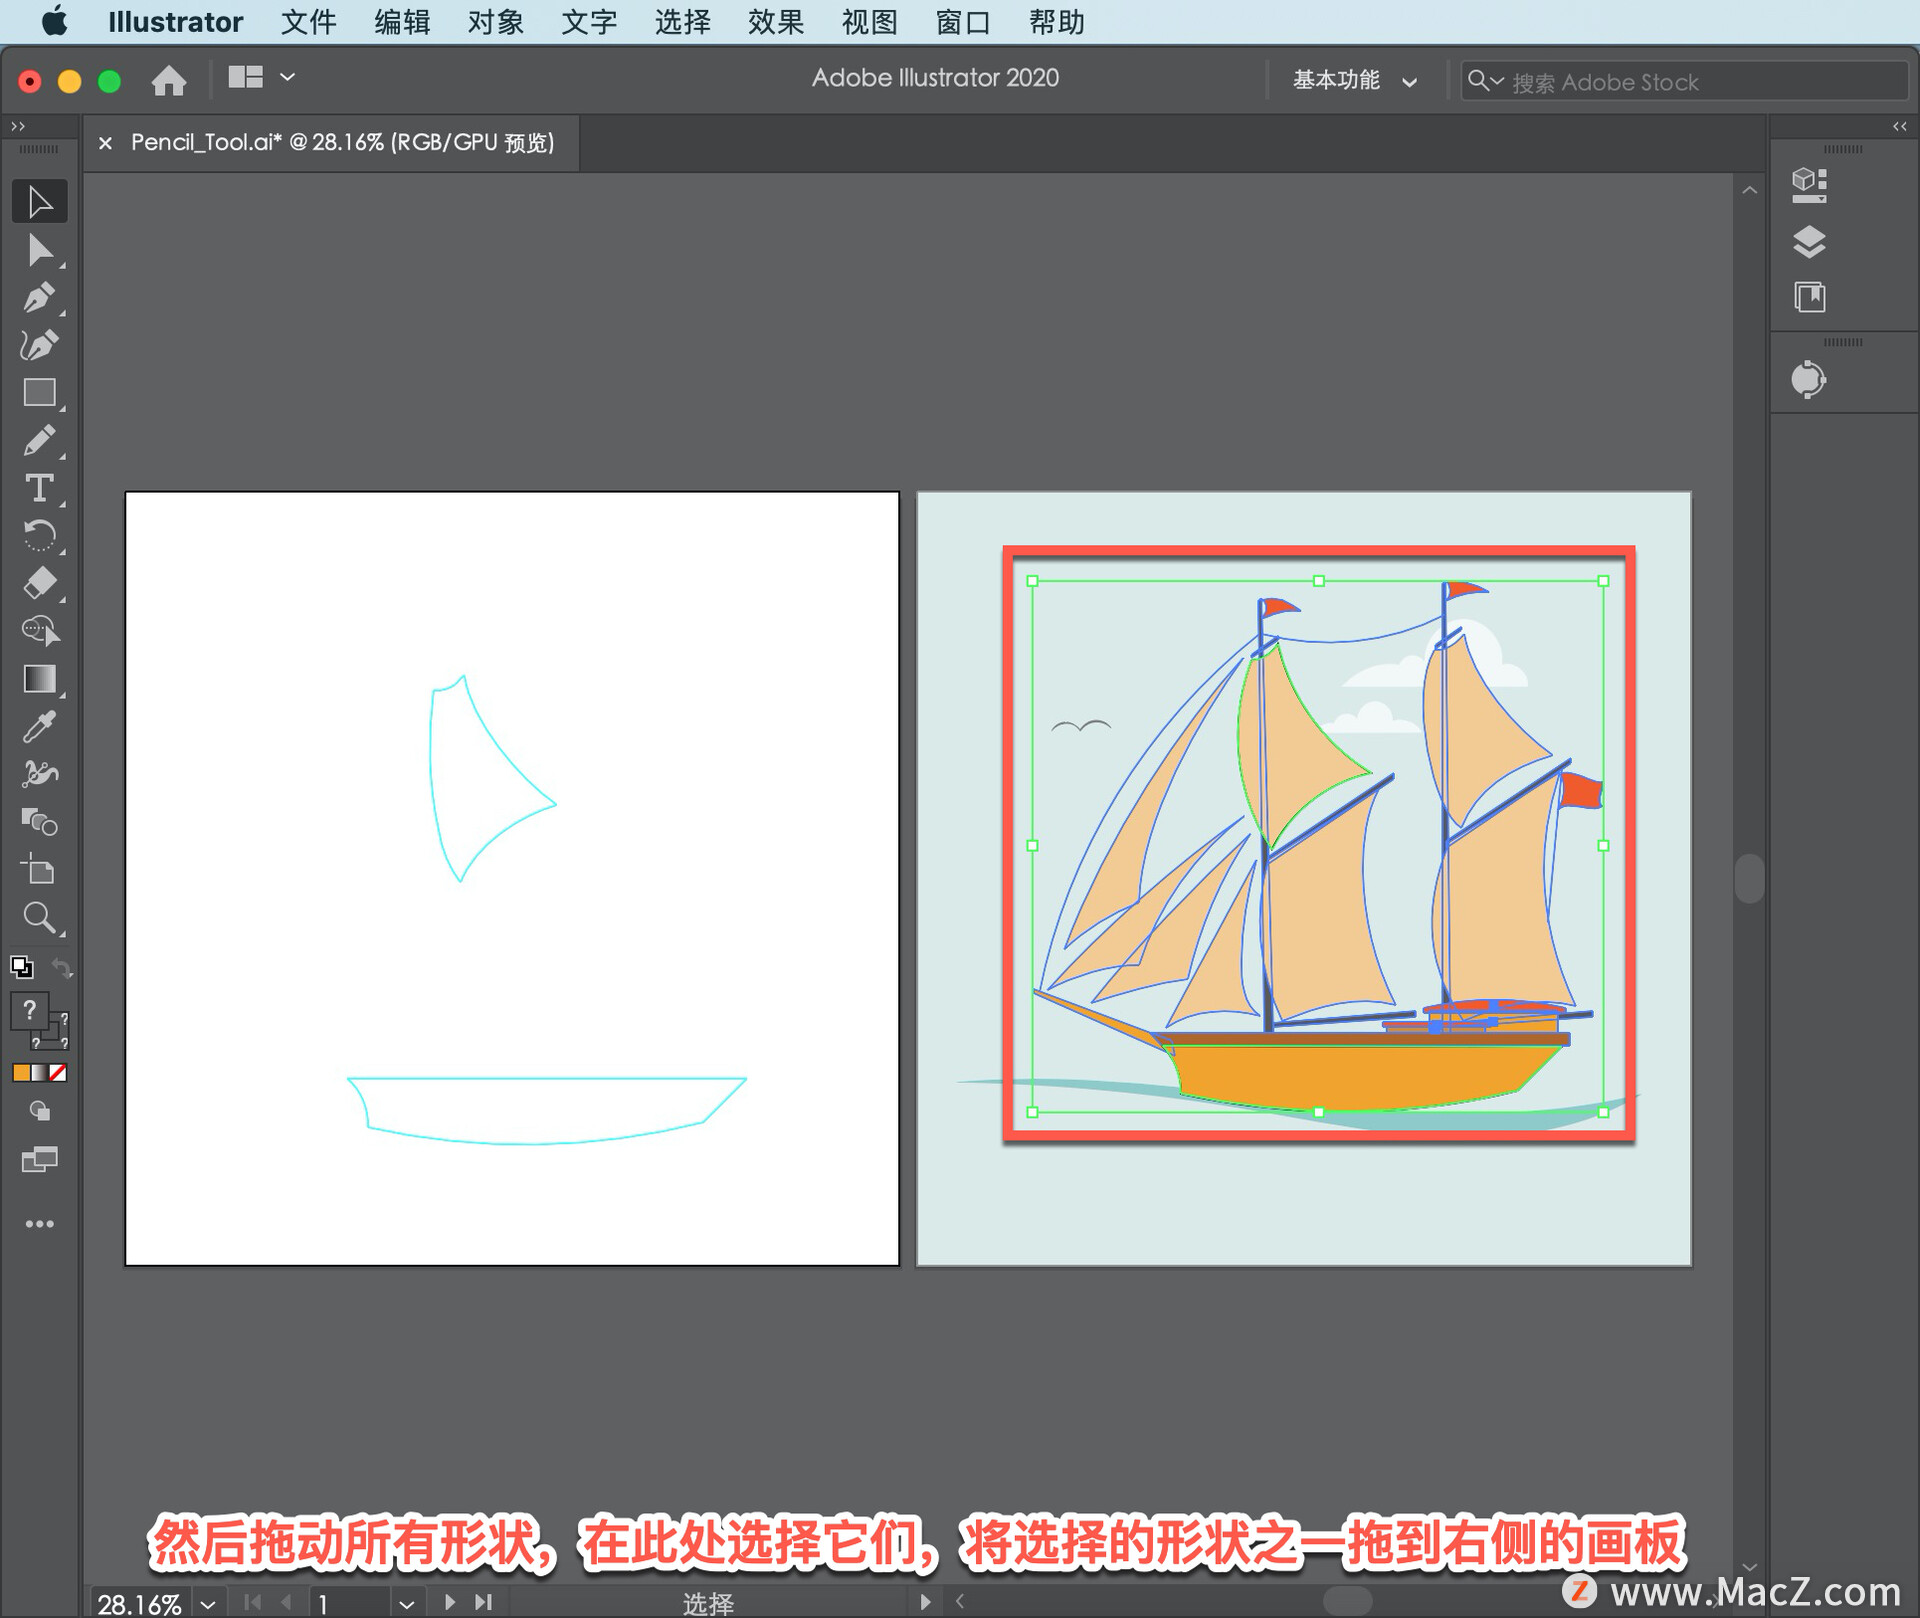This screenshot has height=1618, width=1920.
Task: Change the screen mode
Action: tap(40, 1160)
